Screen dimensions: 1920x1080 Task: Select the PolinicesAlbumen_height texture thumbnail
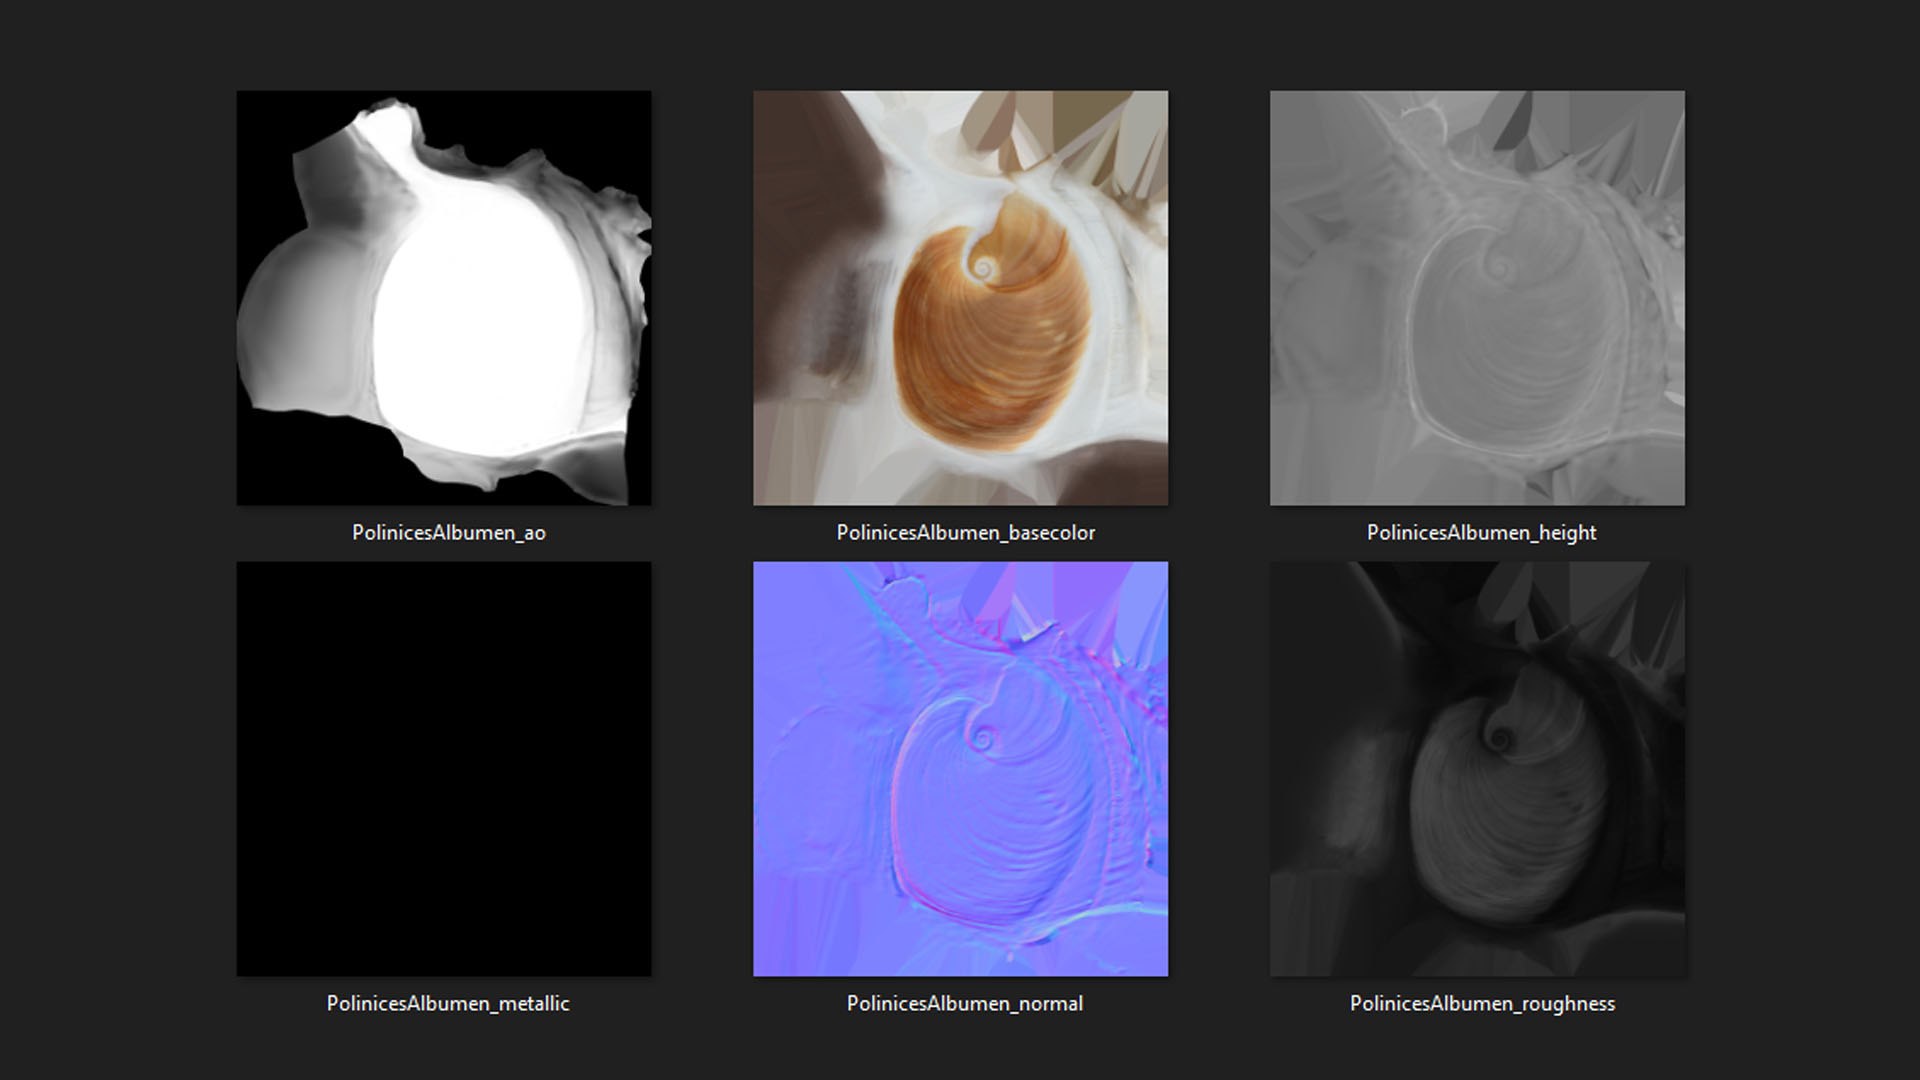(x=1477, y=298)
